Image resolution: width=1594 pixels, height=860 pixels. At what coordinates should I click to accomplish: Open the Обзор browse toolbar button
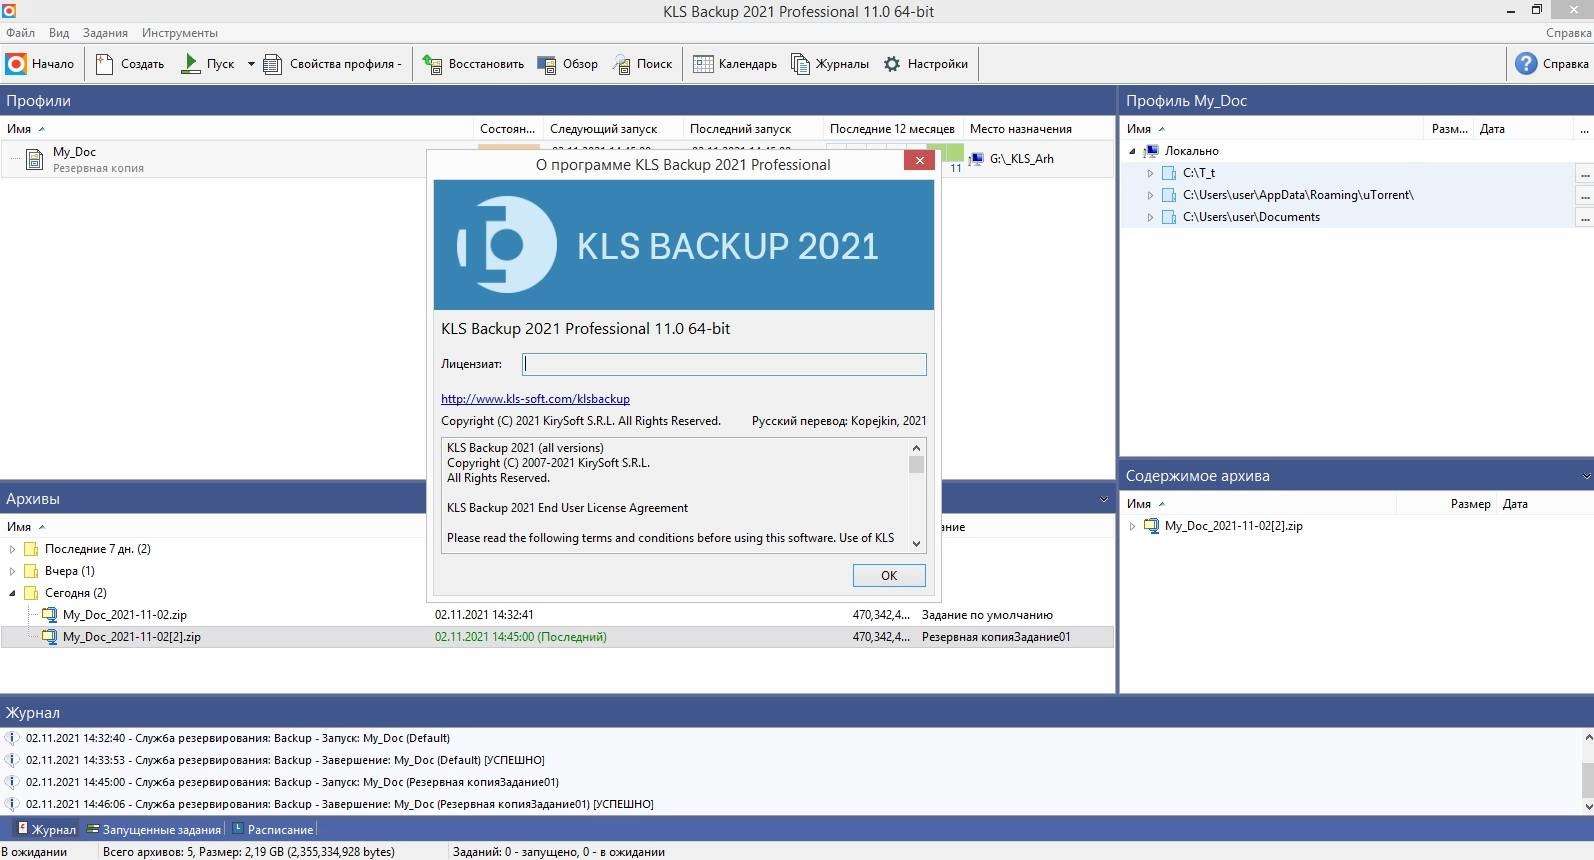[x=568, y=64]
